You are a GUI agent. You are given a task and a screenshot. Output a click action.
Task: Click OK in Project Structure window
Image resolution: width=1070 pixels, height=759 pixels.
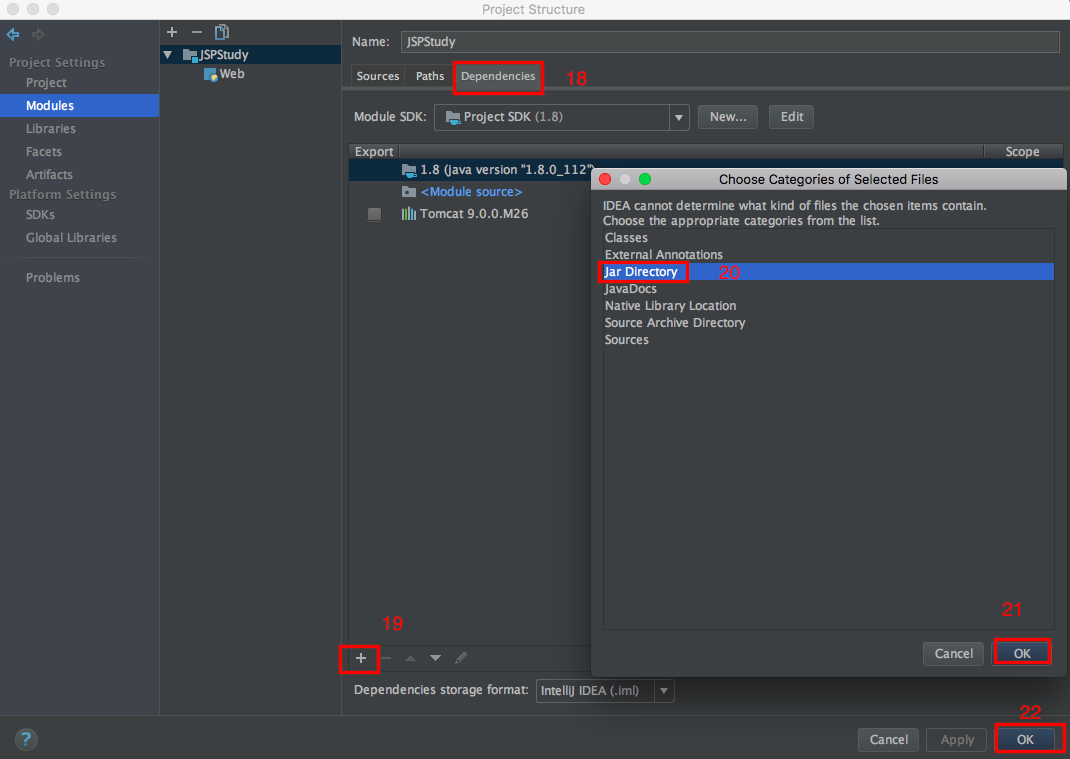click(x=1025, y=739)
